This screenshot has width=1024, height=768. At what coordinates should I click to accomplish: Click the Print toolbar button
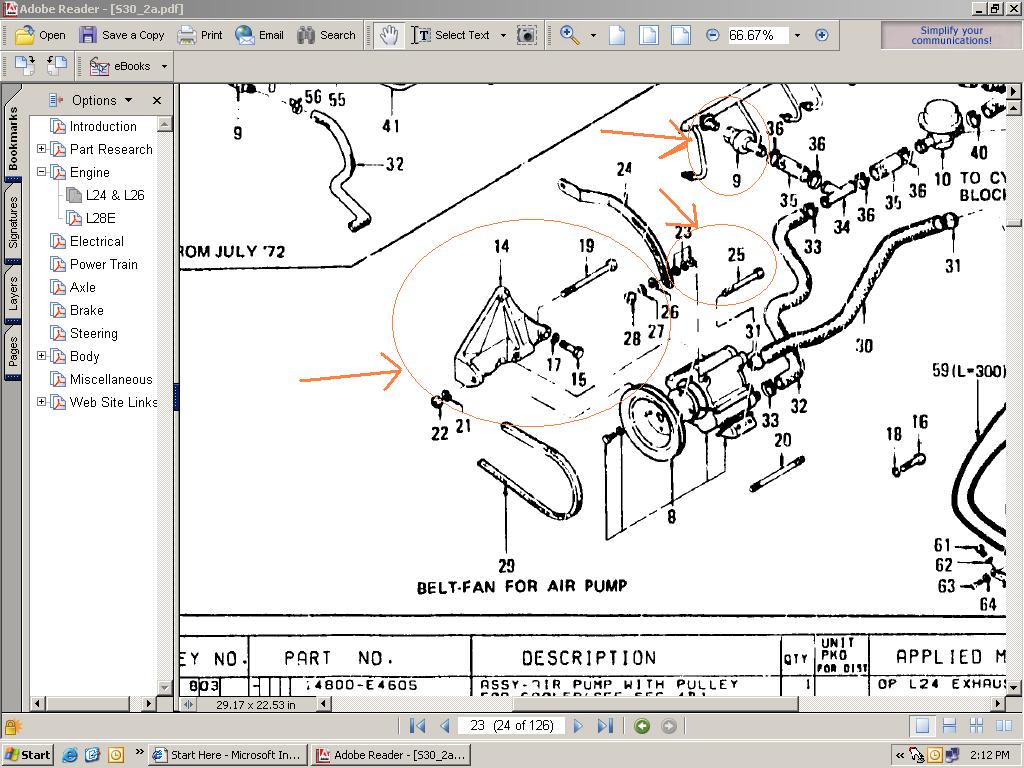(200, 35)
